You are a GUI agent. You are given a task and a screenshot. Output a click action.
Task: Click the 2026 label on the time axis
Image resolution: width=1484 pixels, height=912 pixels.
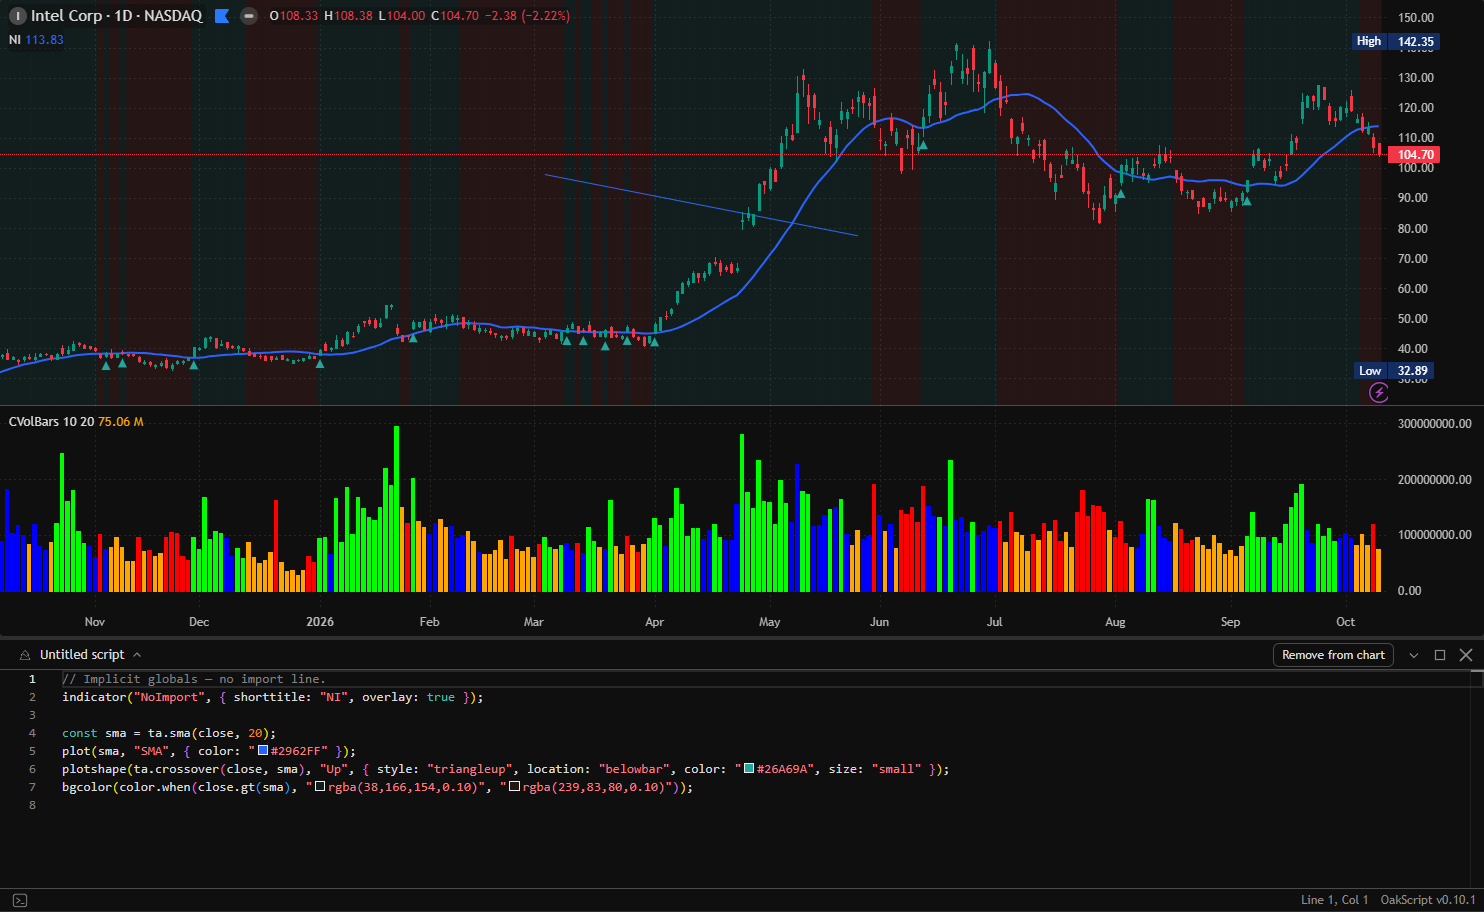click(320, 622)
